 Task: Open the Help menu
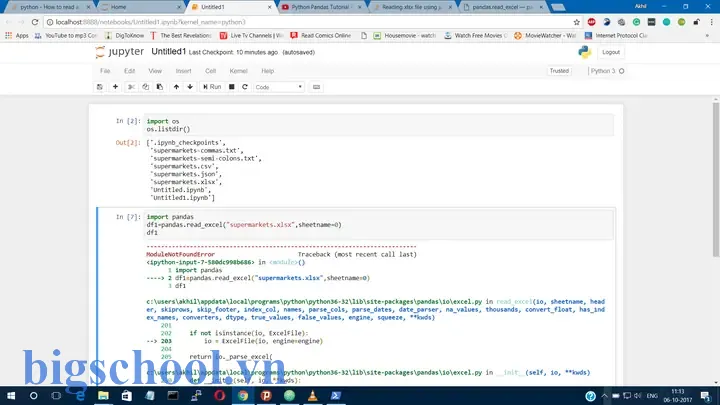pyautogui.click(x=268, y=71)
